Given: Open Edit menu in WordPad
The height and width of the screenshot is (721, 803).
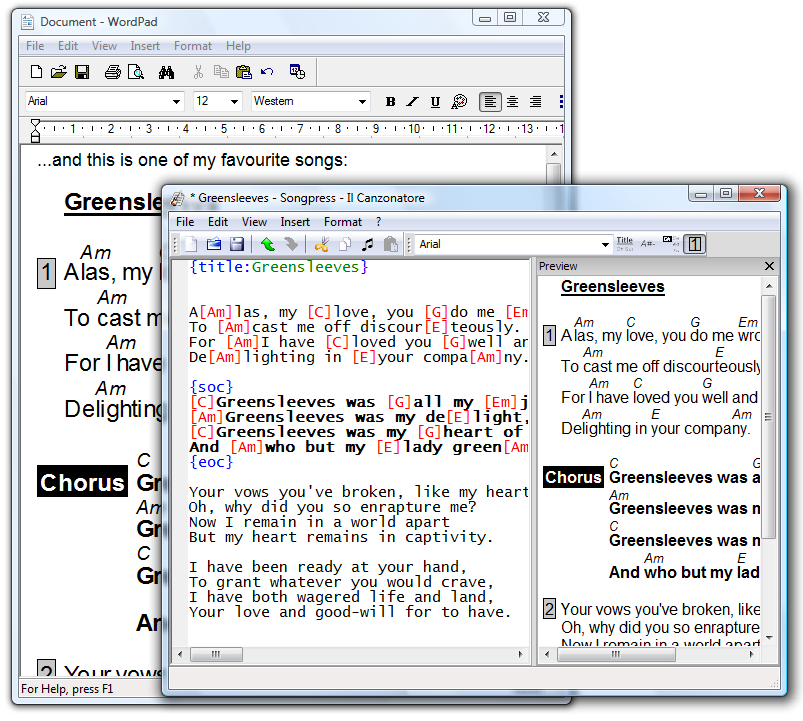Looking at the screenshot, I should 68,46.
